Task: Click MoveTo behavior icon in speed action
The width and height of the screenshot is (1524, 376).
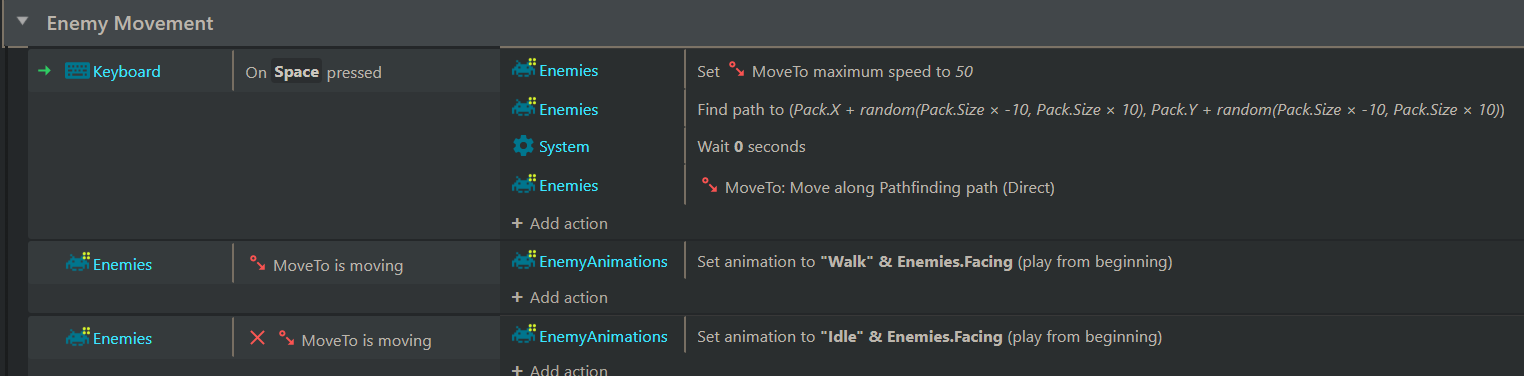Action: point(736,71)
